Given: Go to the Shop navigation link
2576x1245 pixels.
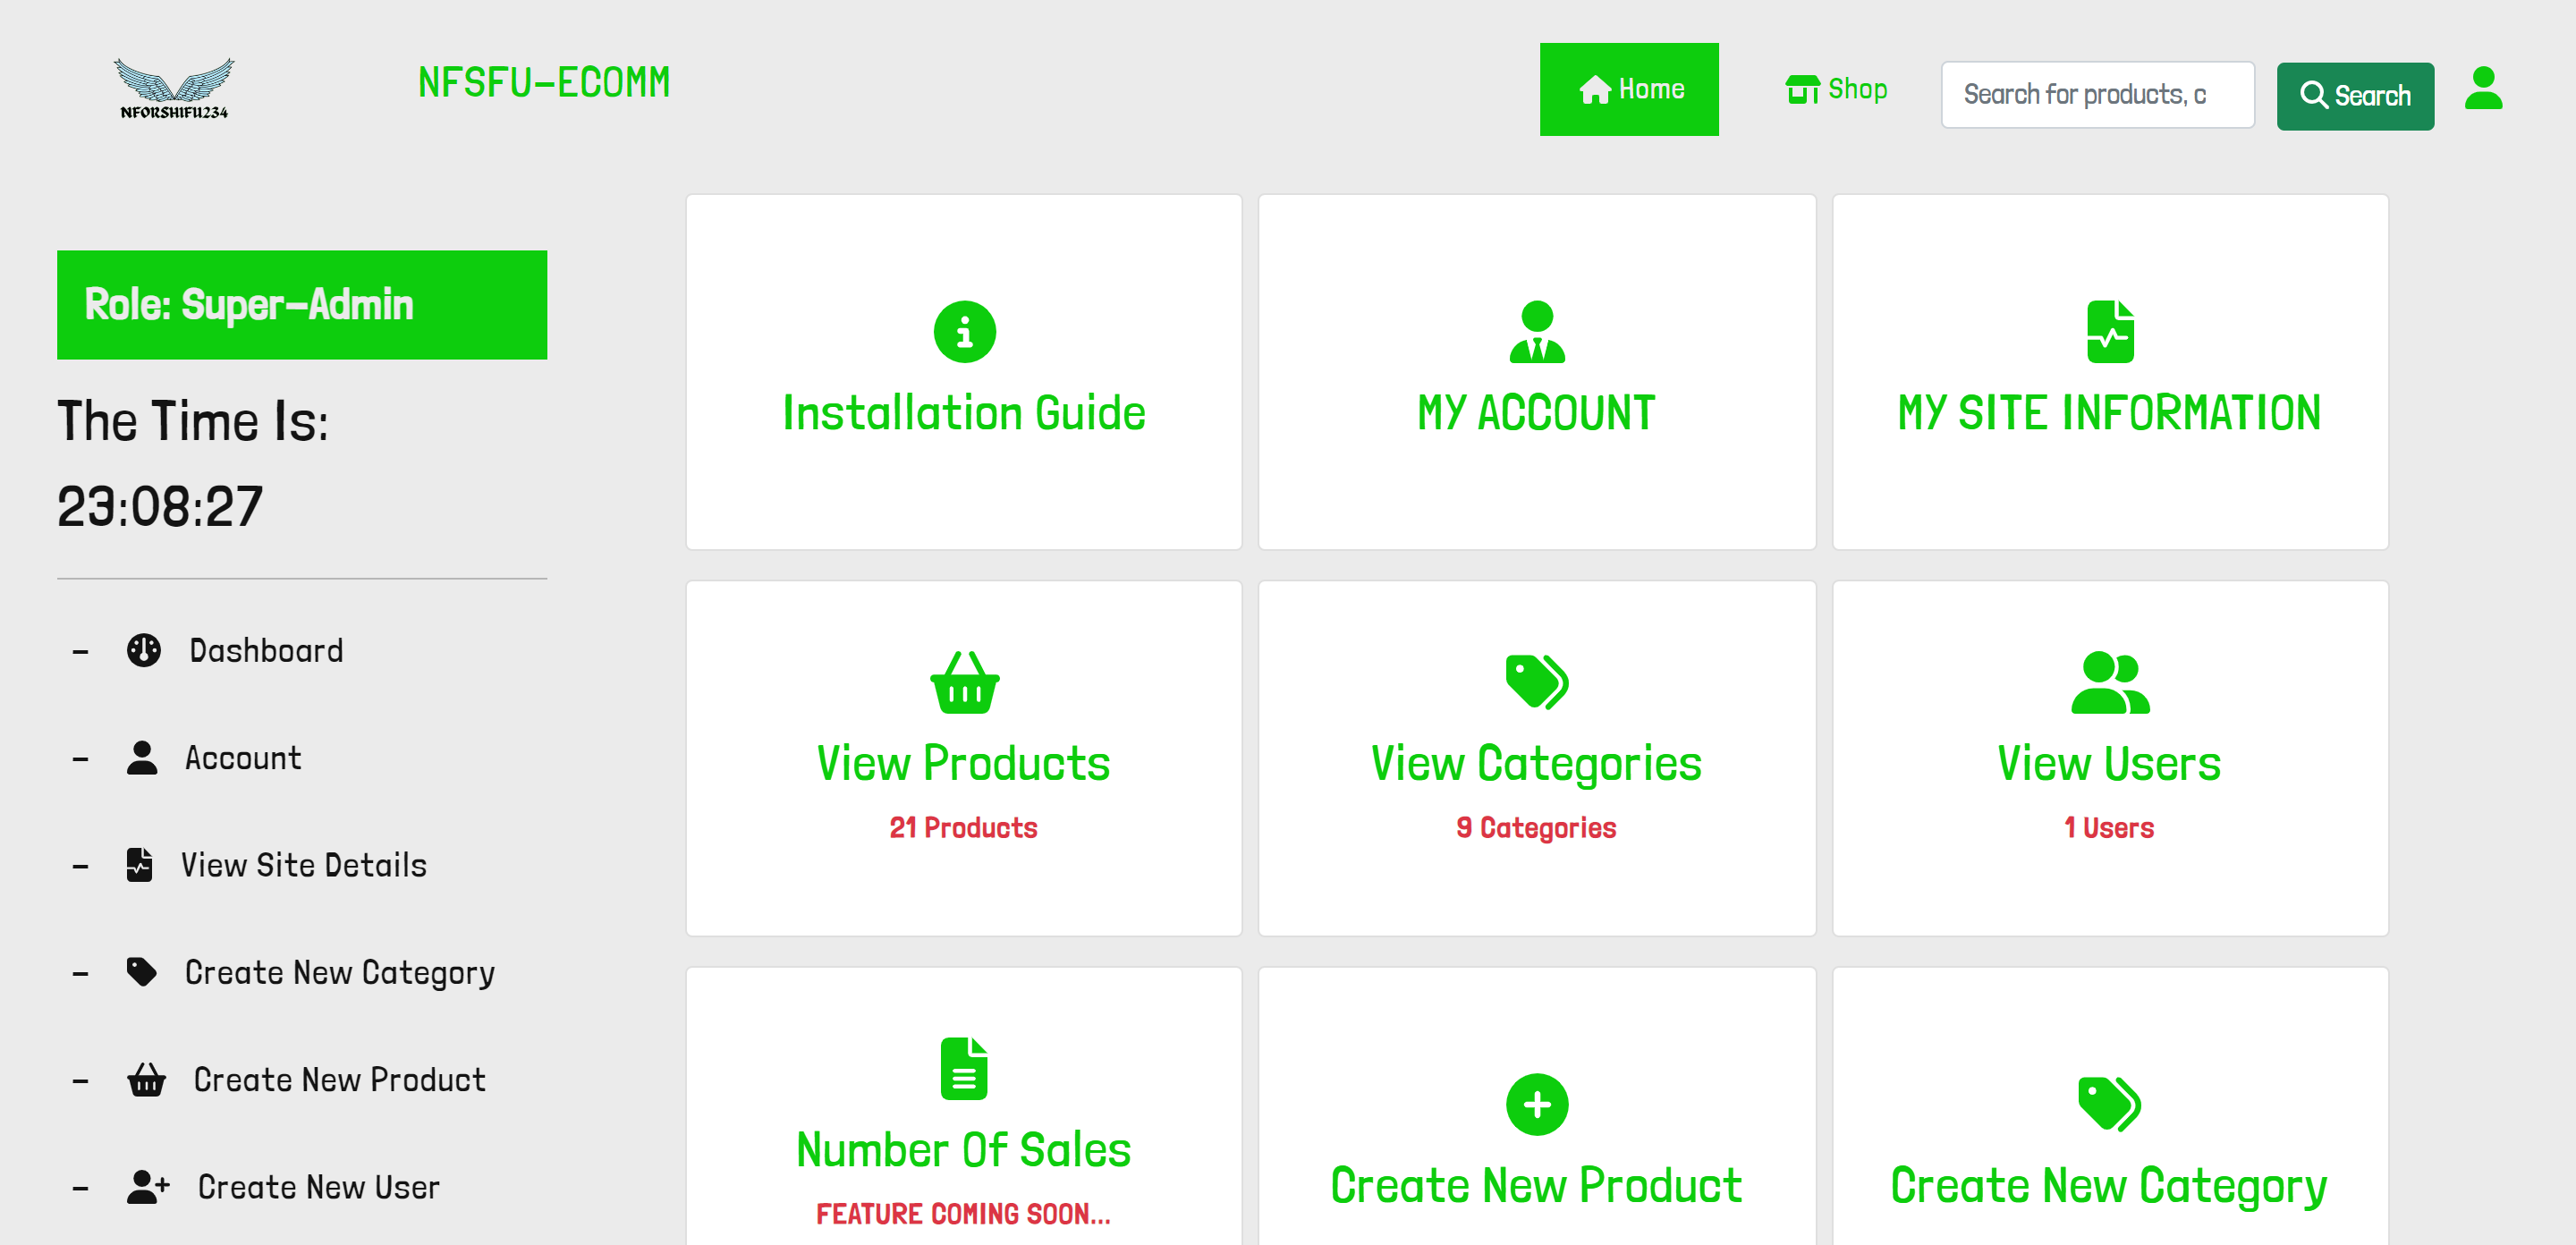Looking at the screenshot, I should (x=1836, y=89).
